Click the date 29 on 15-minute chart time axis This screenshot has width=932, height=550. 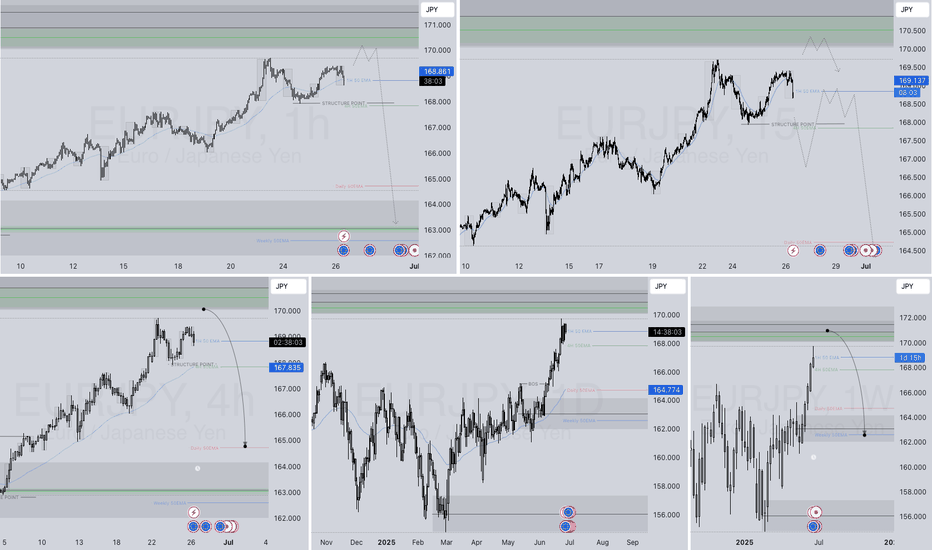pyautogui.click(x=836, y=266)
